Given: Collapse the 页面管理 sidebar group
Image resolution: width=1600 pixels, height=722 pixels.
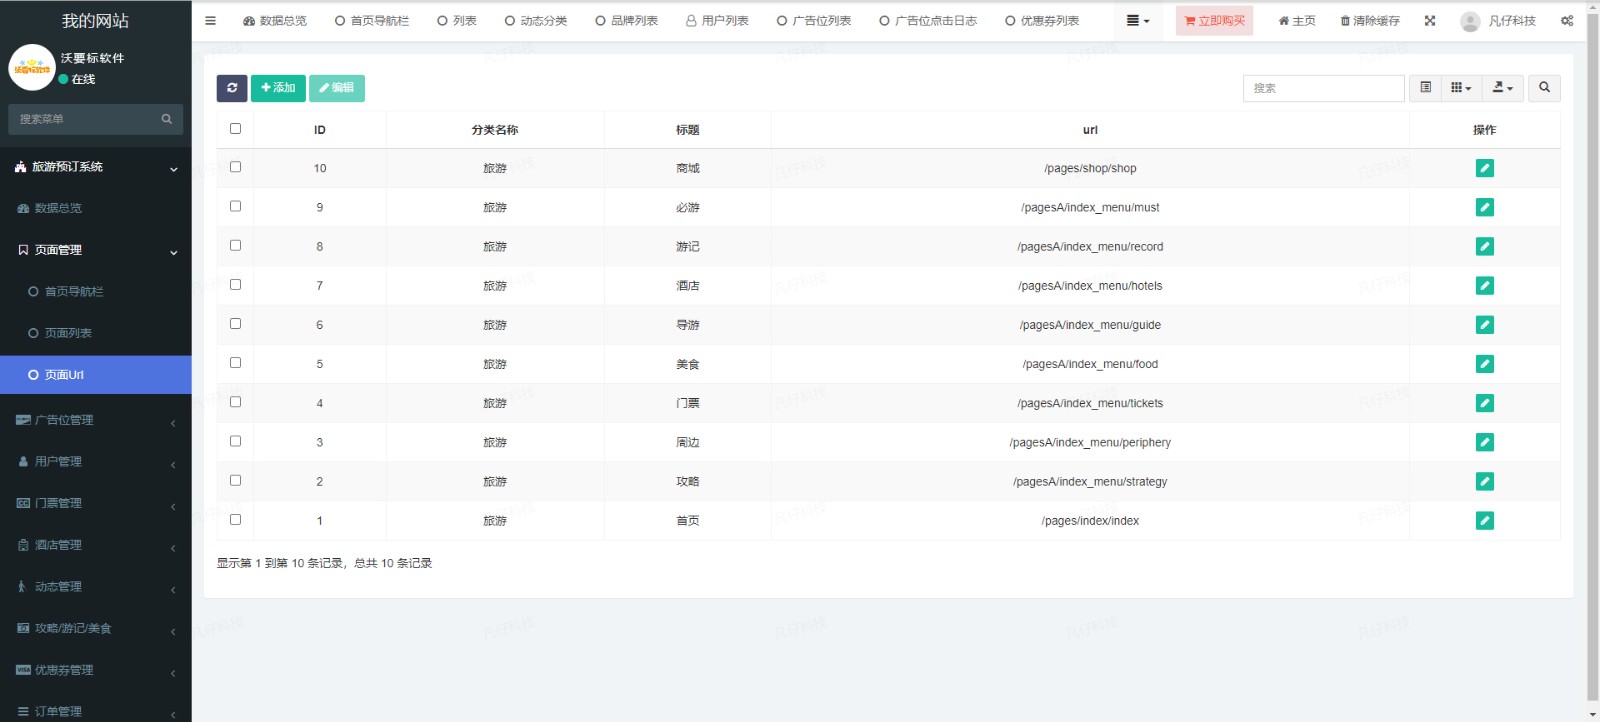Looking at the screenshot, I should [96, 250].
